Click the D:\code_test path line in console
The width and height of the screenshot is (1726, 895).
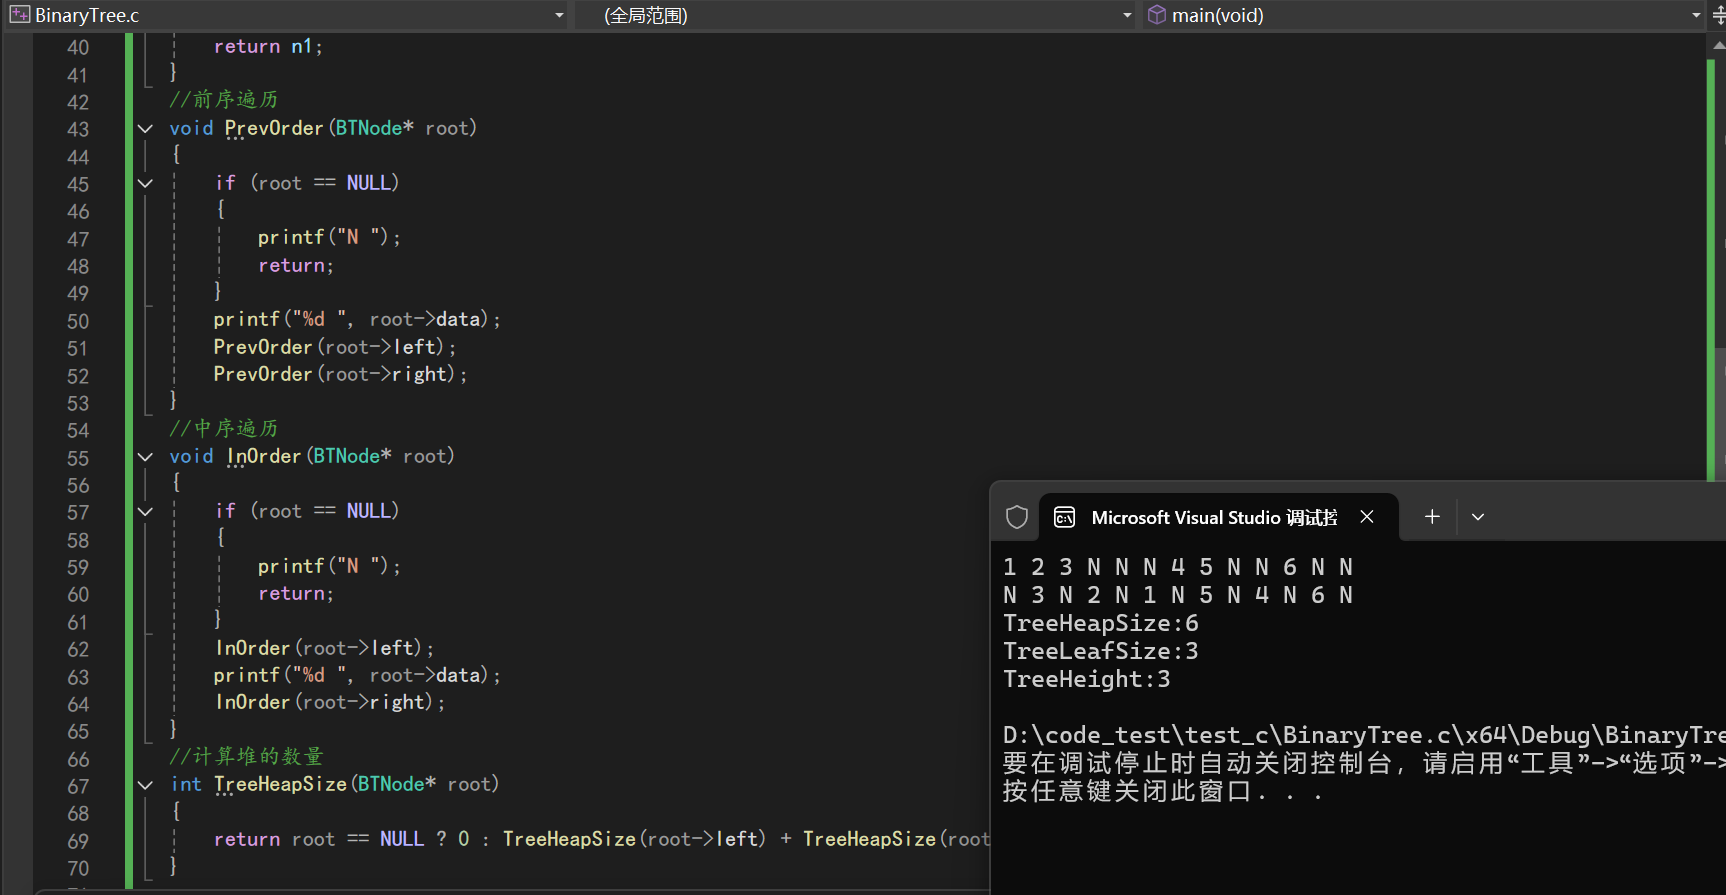1364,735
